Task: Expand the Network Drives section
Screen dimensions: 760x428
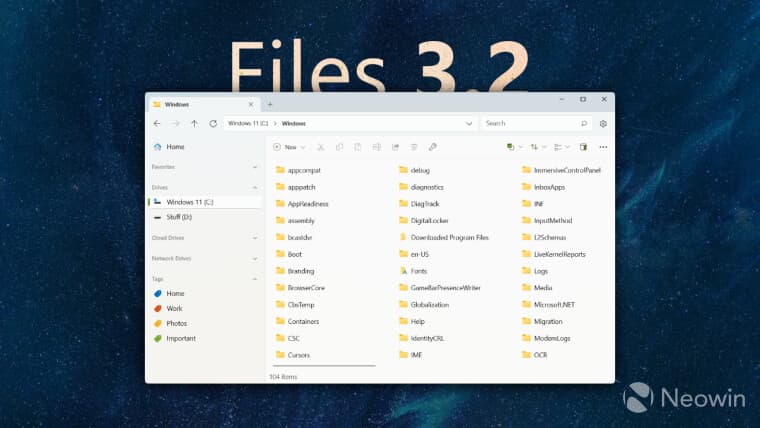Action: [x=255, y=258]
